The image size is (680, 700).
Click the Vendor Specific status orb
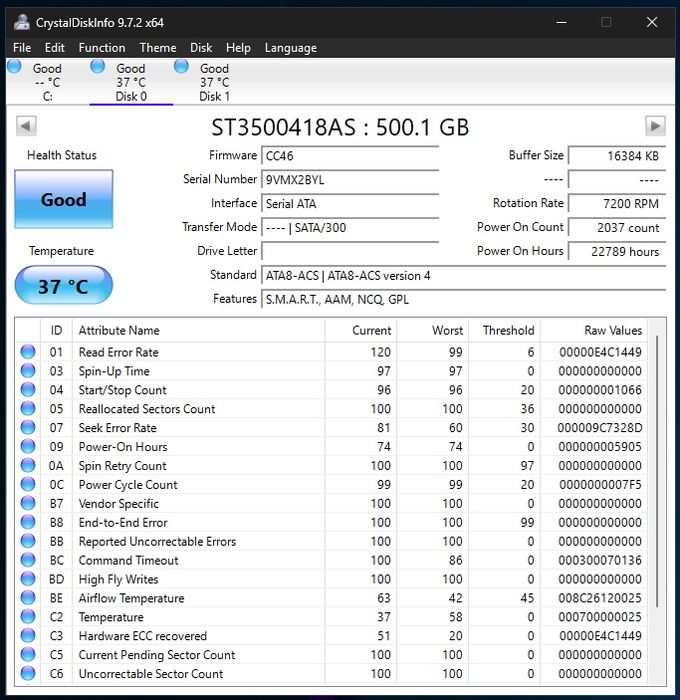pos(28,503)
